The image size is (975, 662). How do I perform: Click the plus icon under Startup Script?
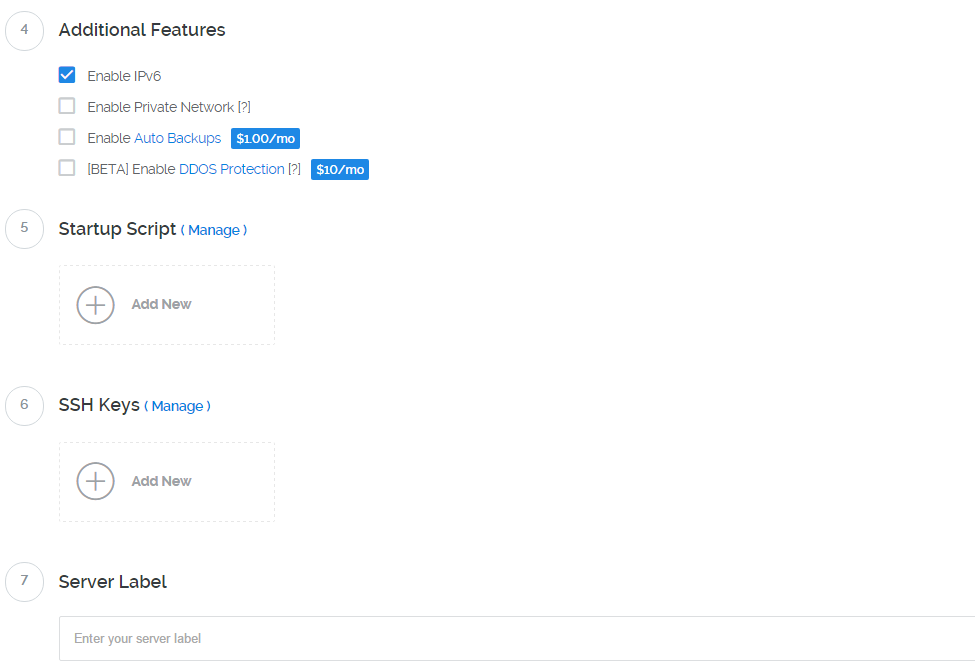(96, 305)
